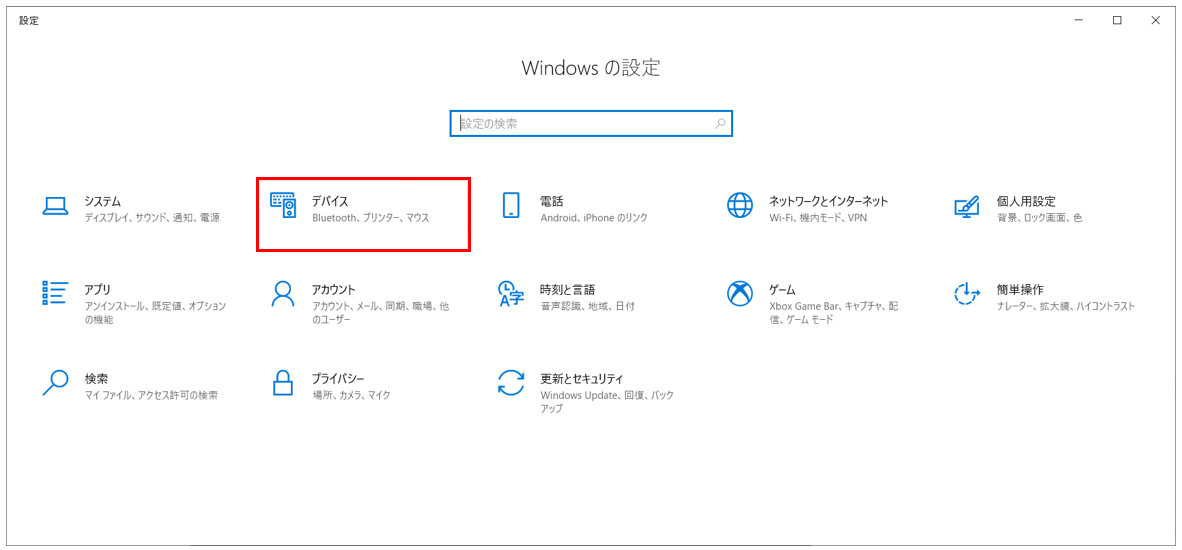Screen dimensions: 1182x550
Task: Click 'Bluetooth、プリンター、マウス' description
Action: click(x=370, y=218)
